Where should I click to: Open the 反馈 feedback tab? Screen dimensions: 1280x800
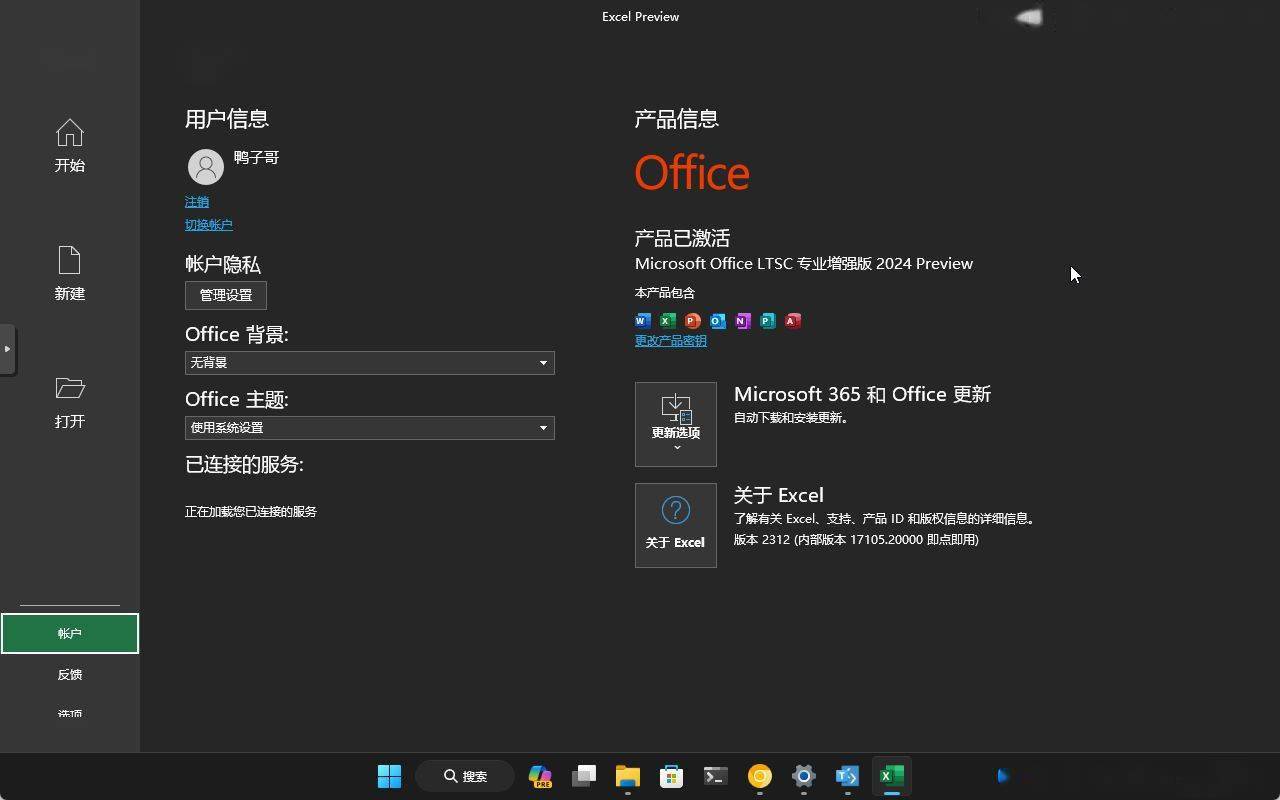tap(70, 674)
